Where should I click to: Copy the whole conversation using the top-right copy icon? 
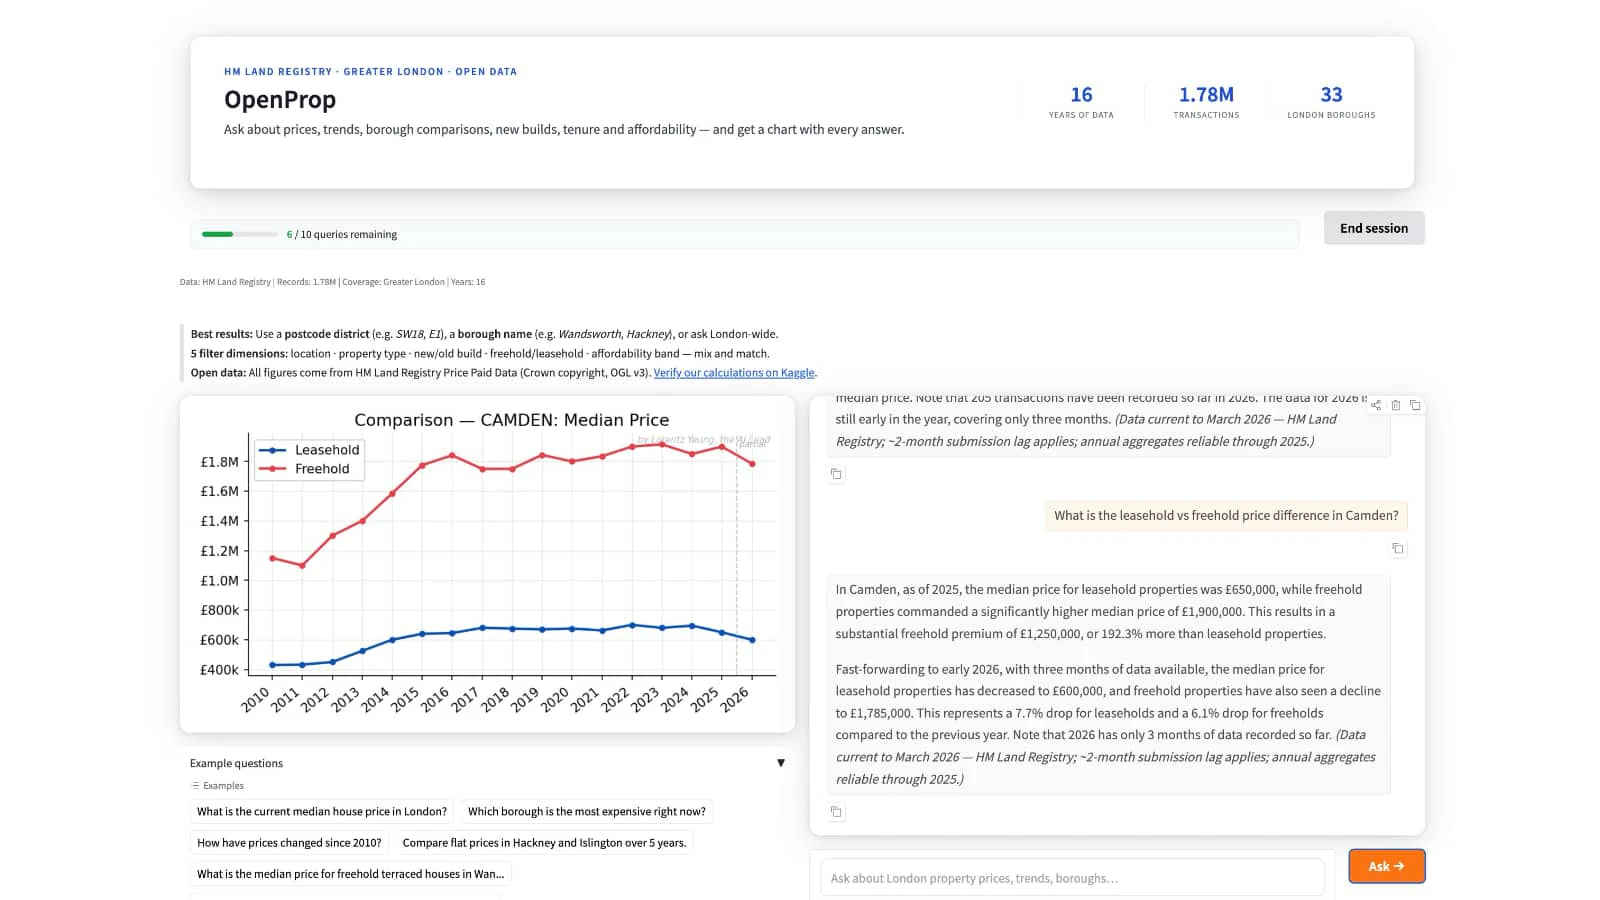(1415, 405)
